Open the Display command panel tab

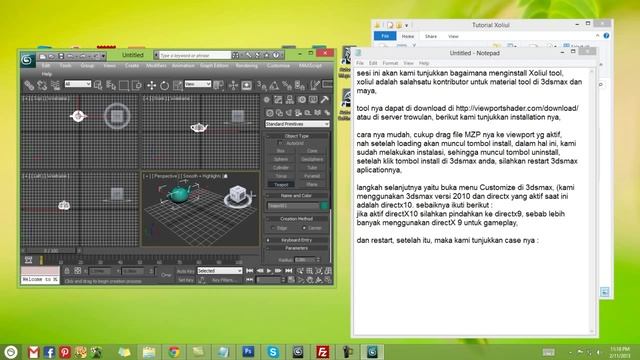[313, 100]
